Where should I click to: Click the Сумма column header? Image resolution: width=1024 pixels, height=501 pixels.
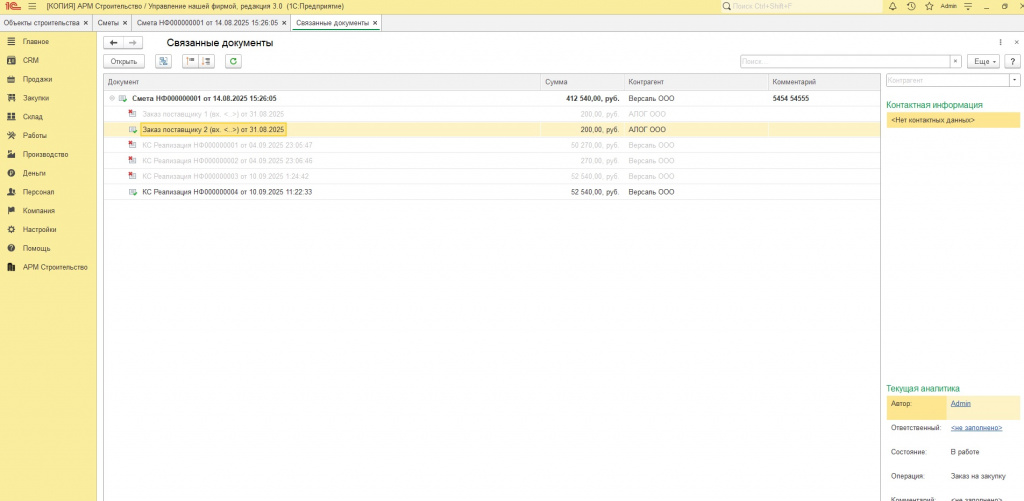582,82
